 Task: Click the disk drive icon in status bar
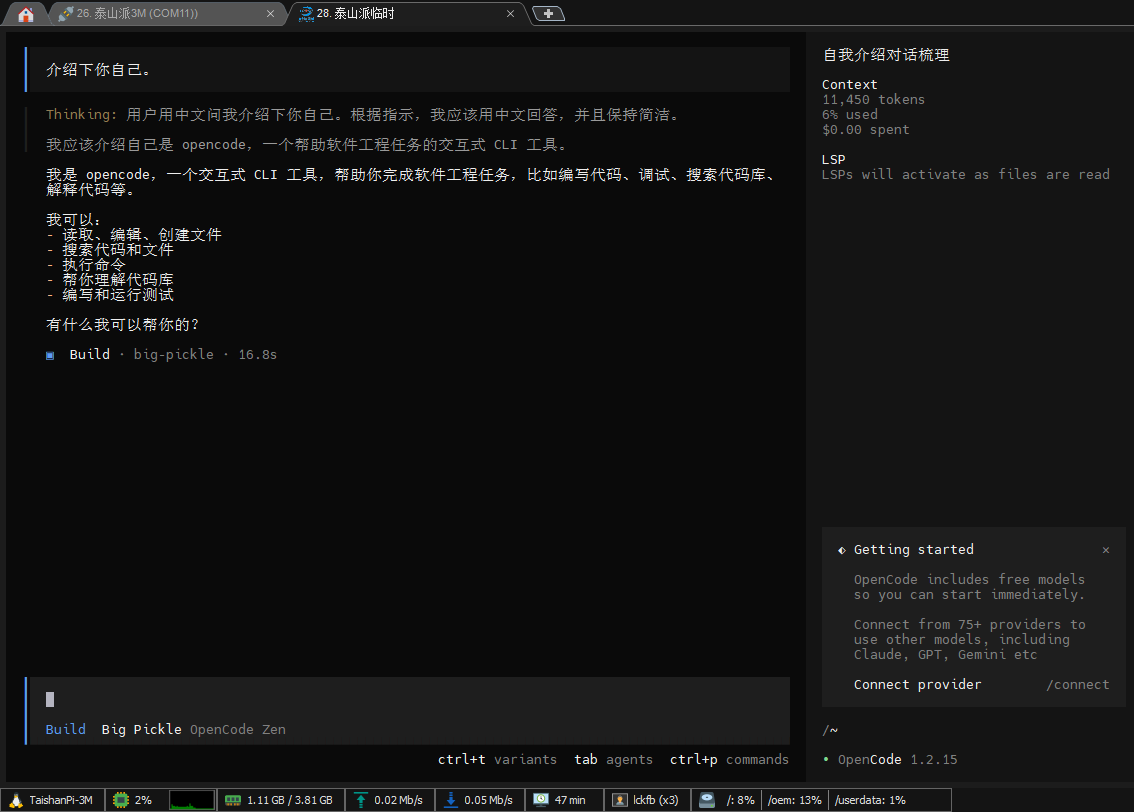(x=707, y=800)
